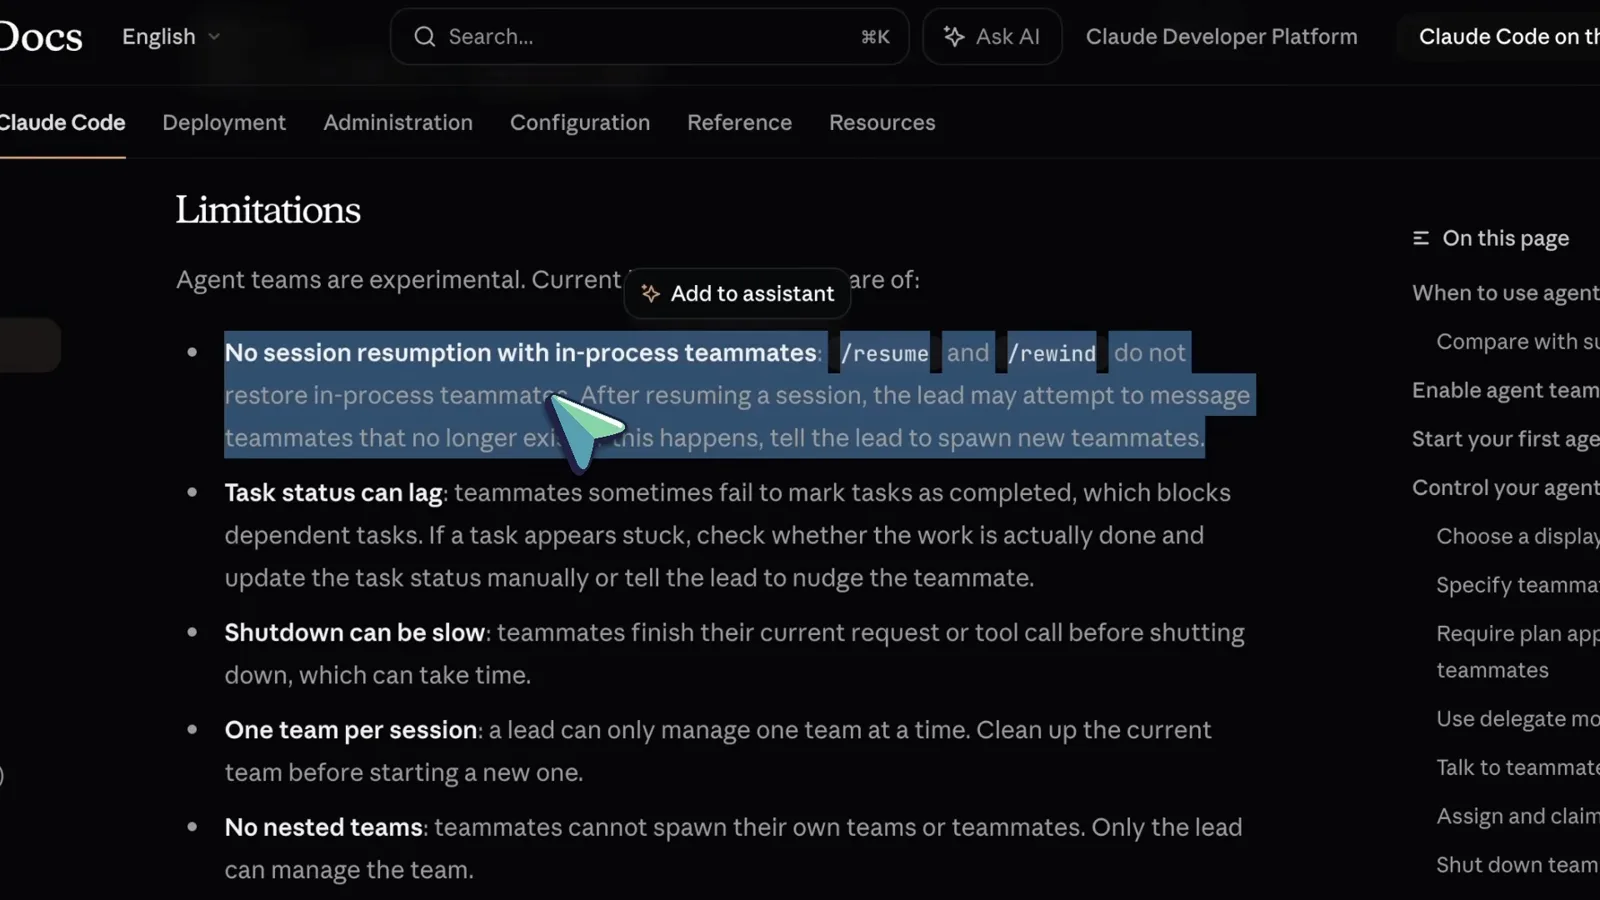This screenshot has height=900, width=1600.
Task: Go to 'When to use agent' section link
Action: 1505,293
